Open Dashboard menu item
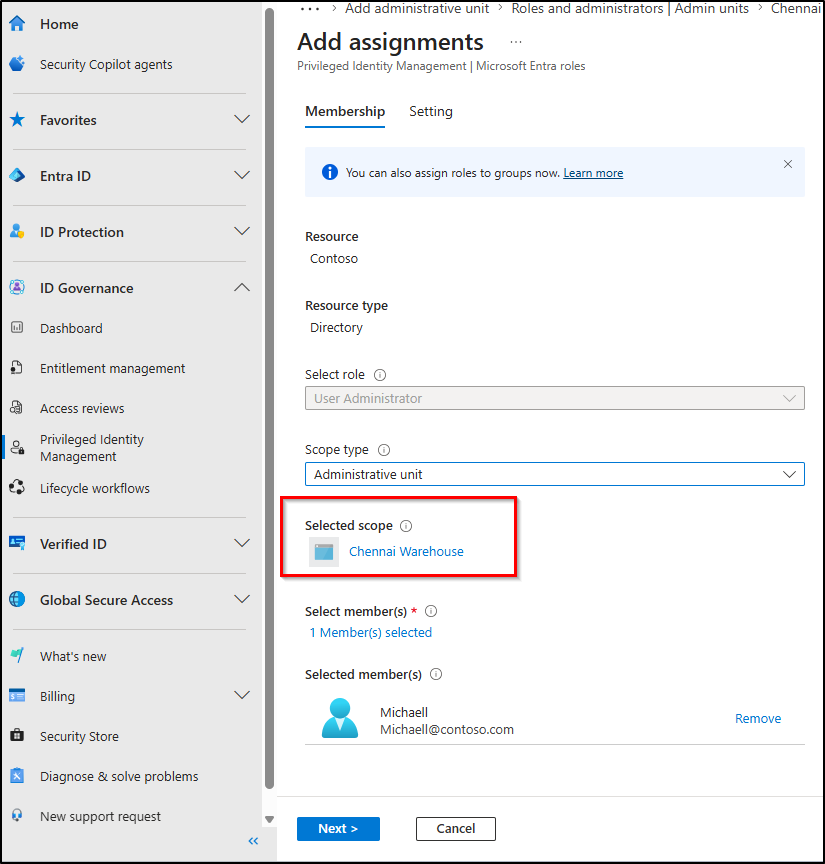Viewport: 825px width, 864px height. (x=71, y=328)
